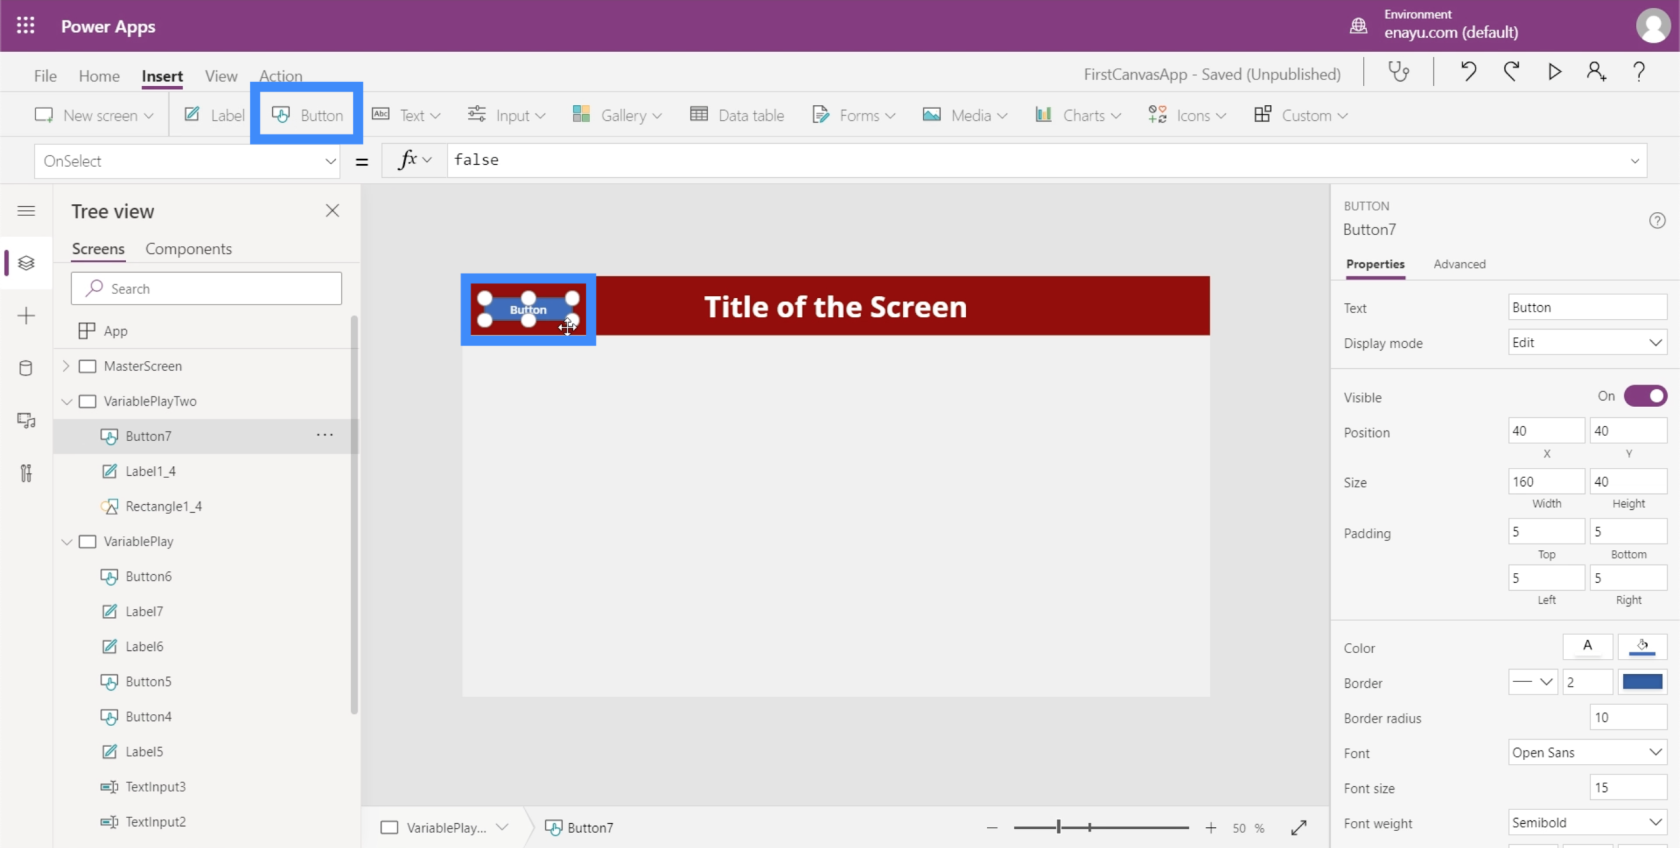Click the Text property field

(x=1587, y=307)
